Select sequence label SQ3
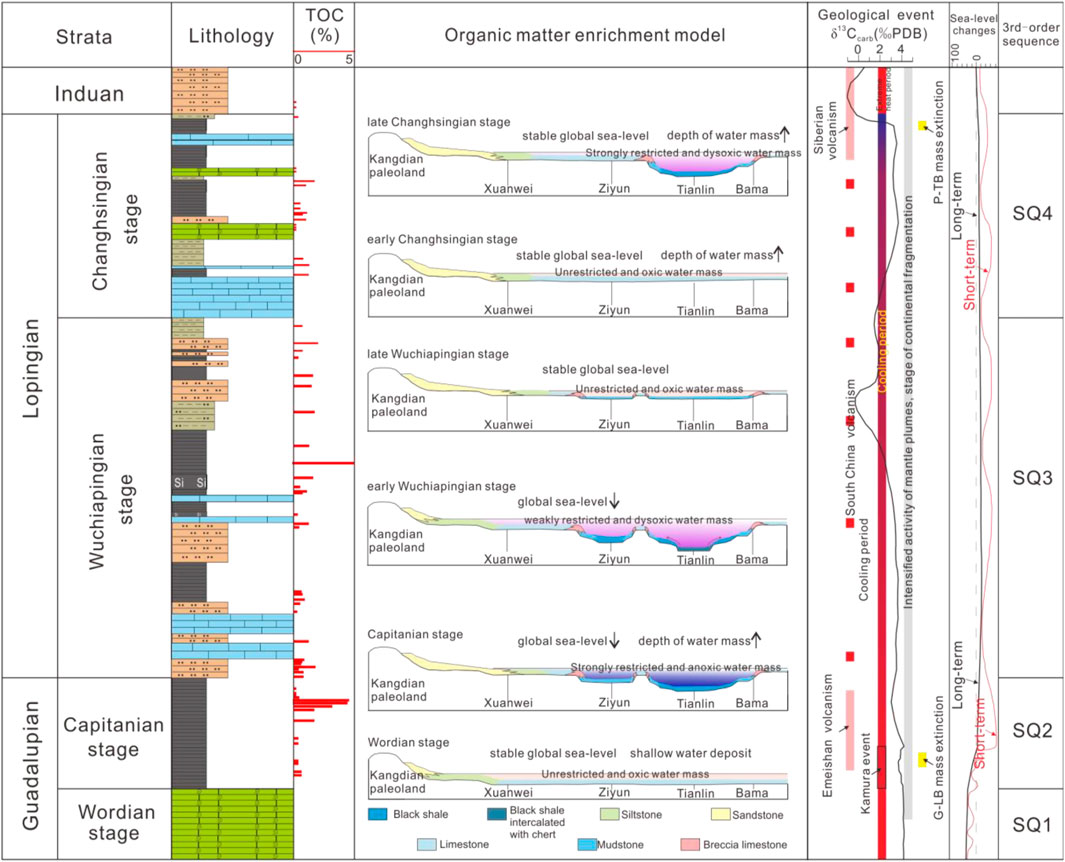 (x=1032, y=478)
